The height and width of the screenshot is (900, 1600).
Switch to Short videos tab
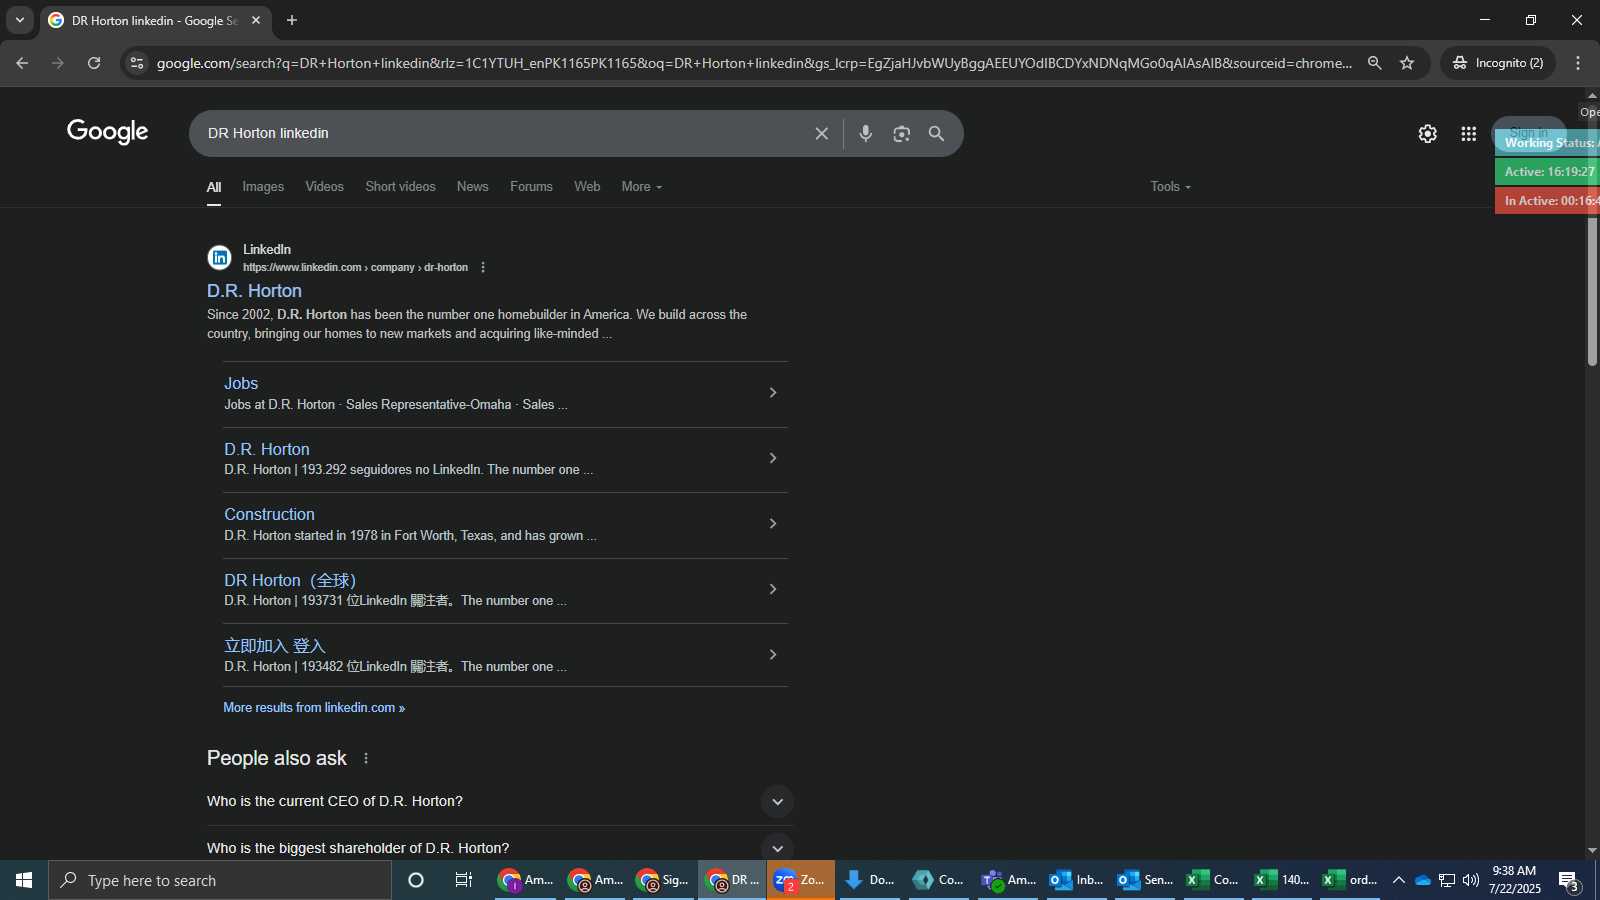click(400, 187)
